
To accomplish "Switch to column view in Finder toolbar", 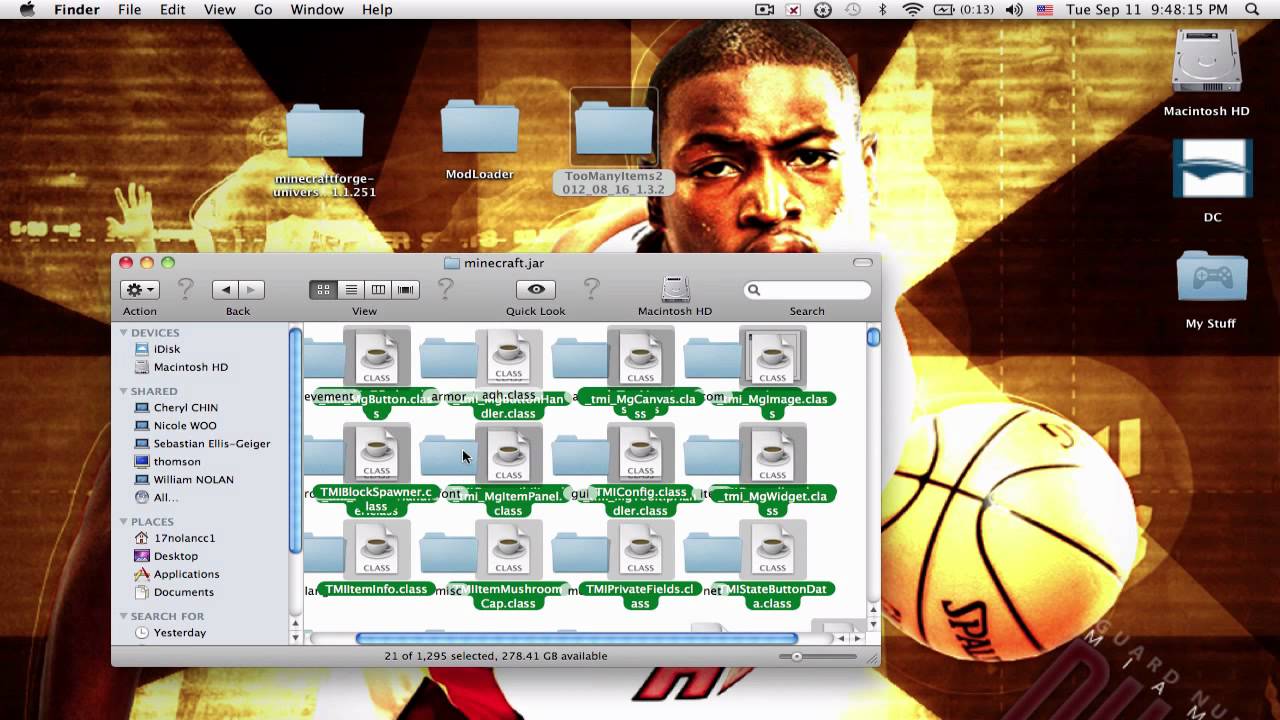I will 378,289.
